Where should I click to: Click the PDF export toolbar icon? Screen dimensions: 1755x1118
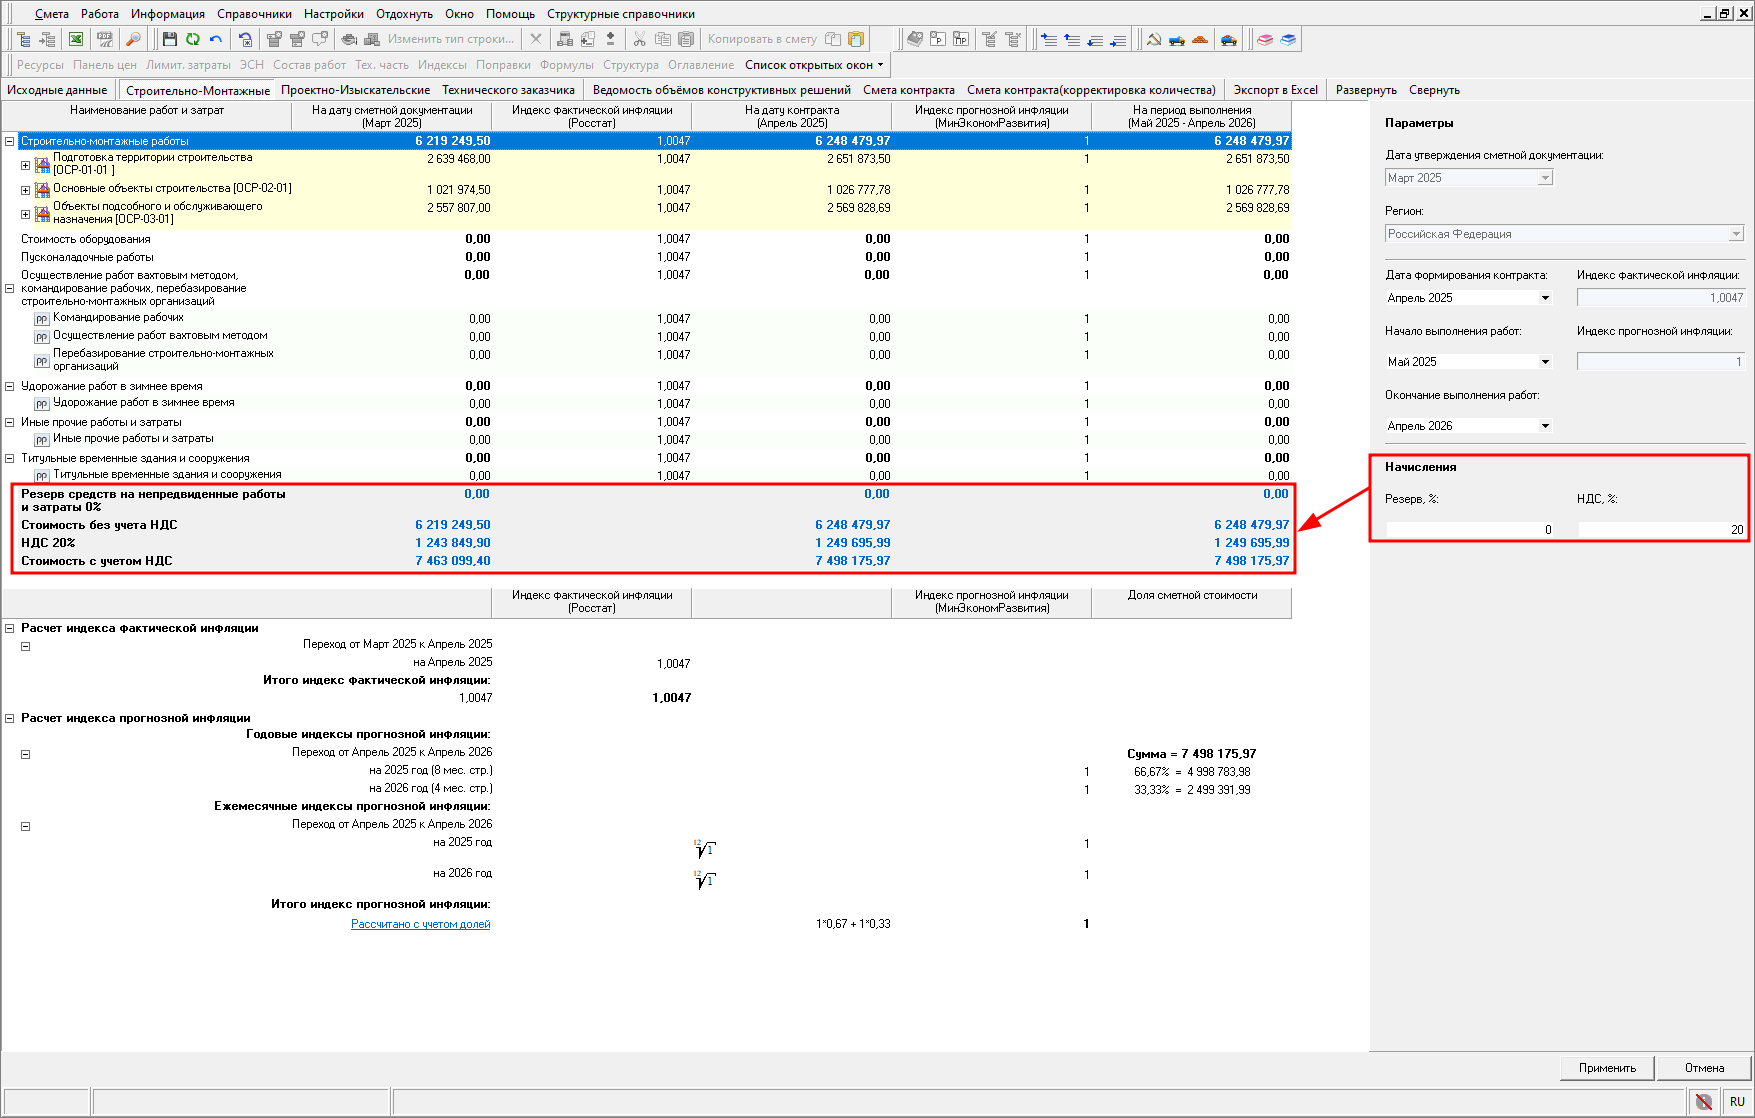[x=104, y=39]
